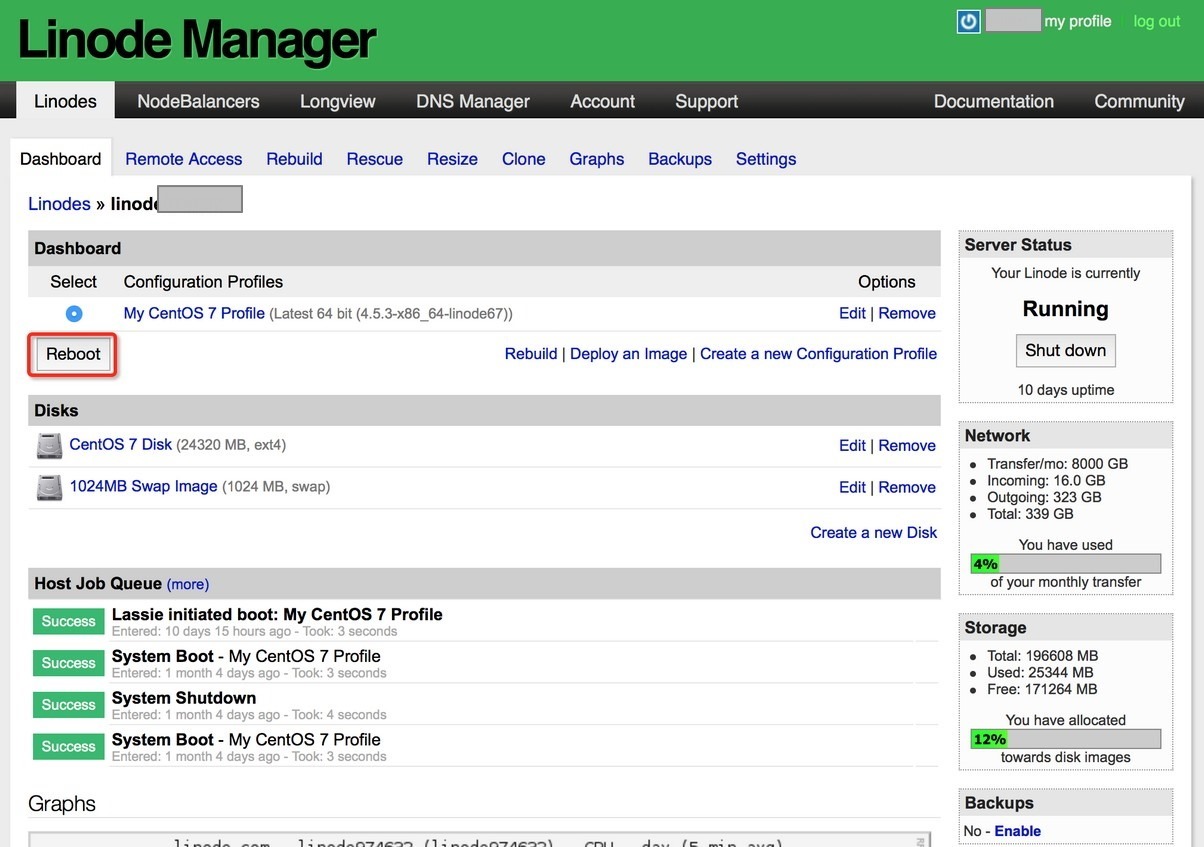Click Create a new Disk
This screenshot has width=1204, height=847.
(874, 533)
